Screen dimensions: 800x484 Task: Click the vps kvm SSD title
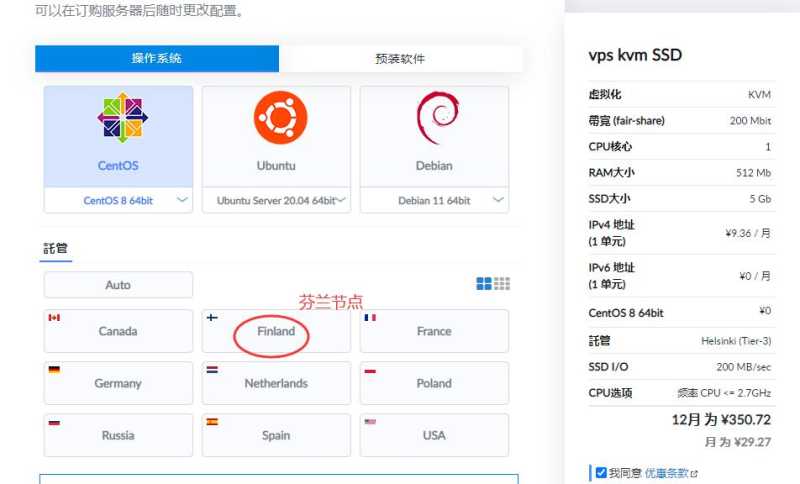click(x=635, y=55)
